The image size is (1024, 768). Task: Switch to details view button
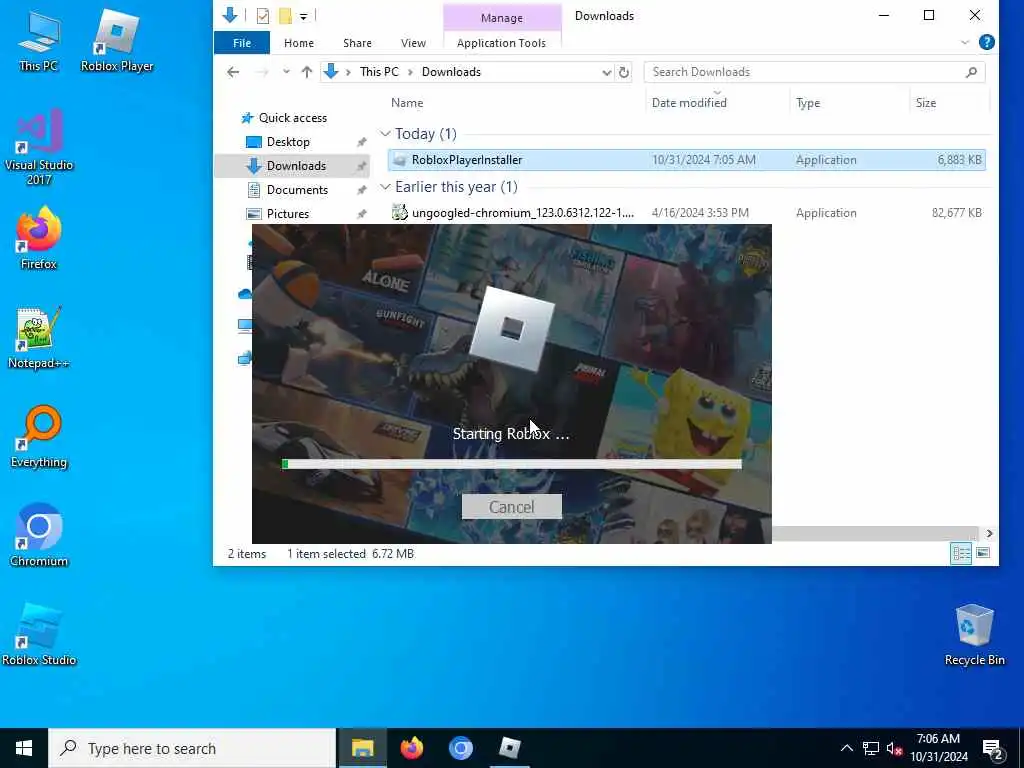[961, 553]
